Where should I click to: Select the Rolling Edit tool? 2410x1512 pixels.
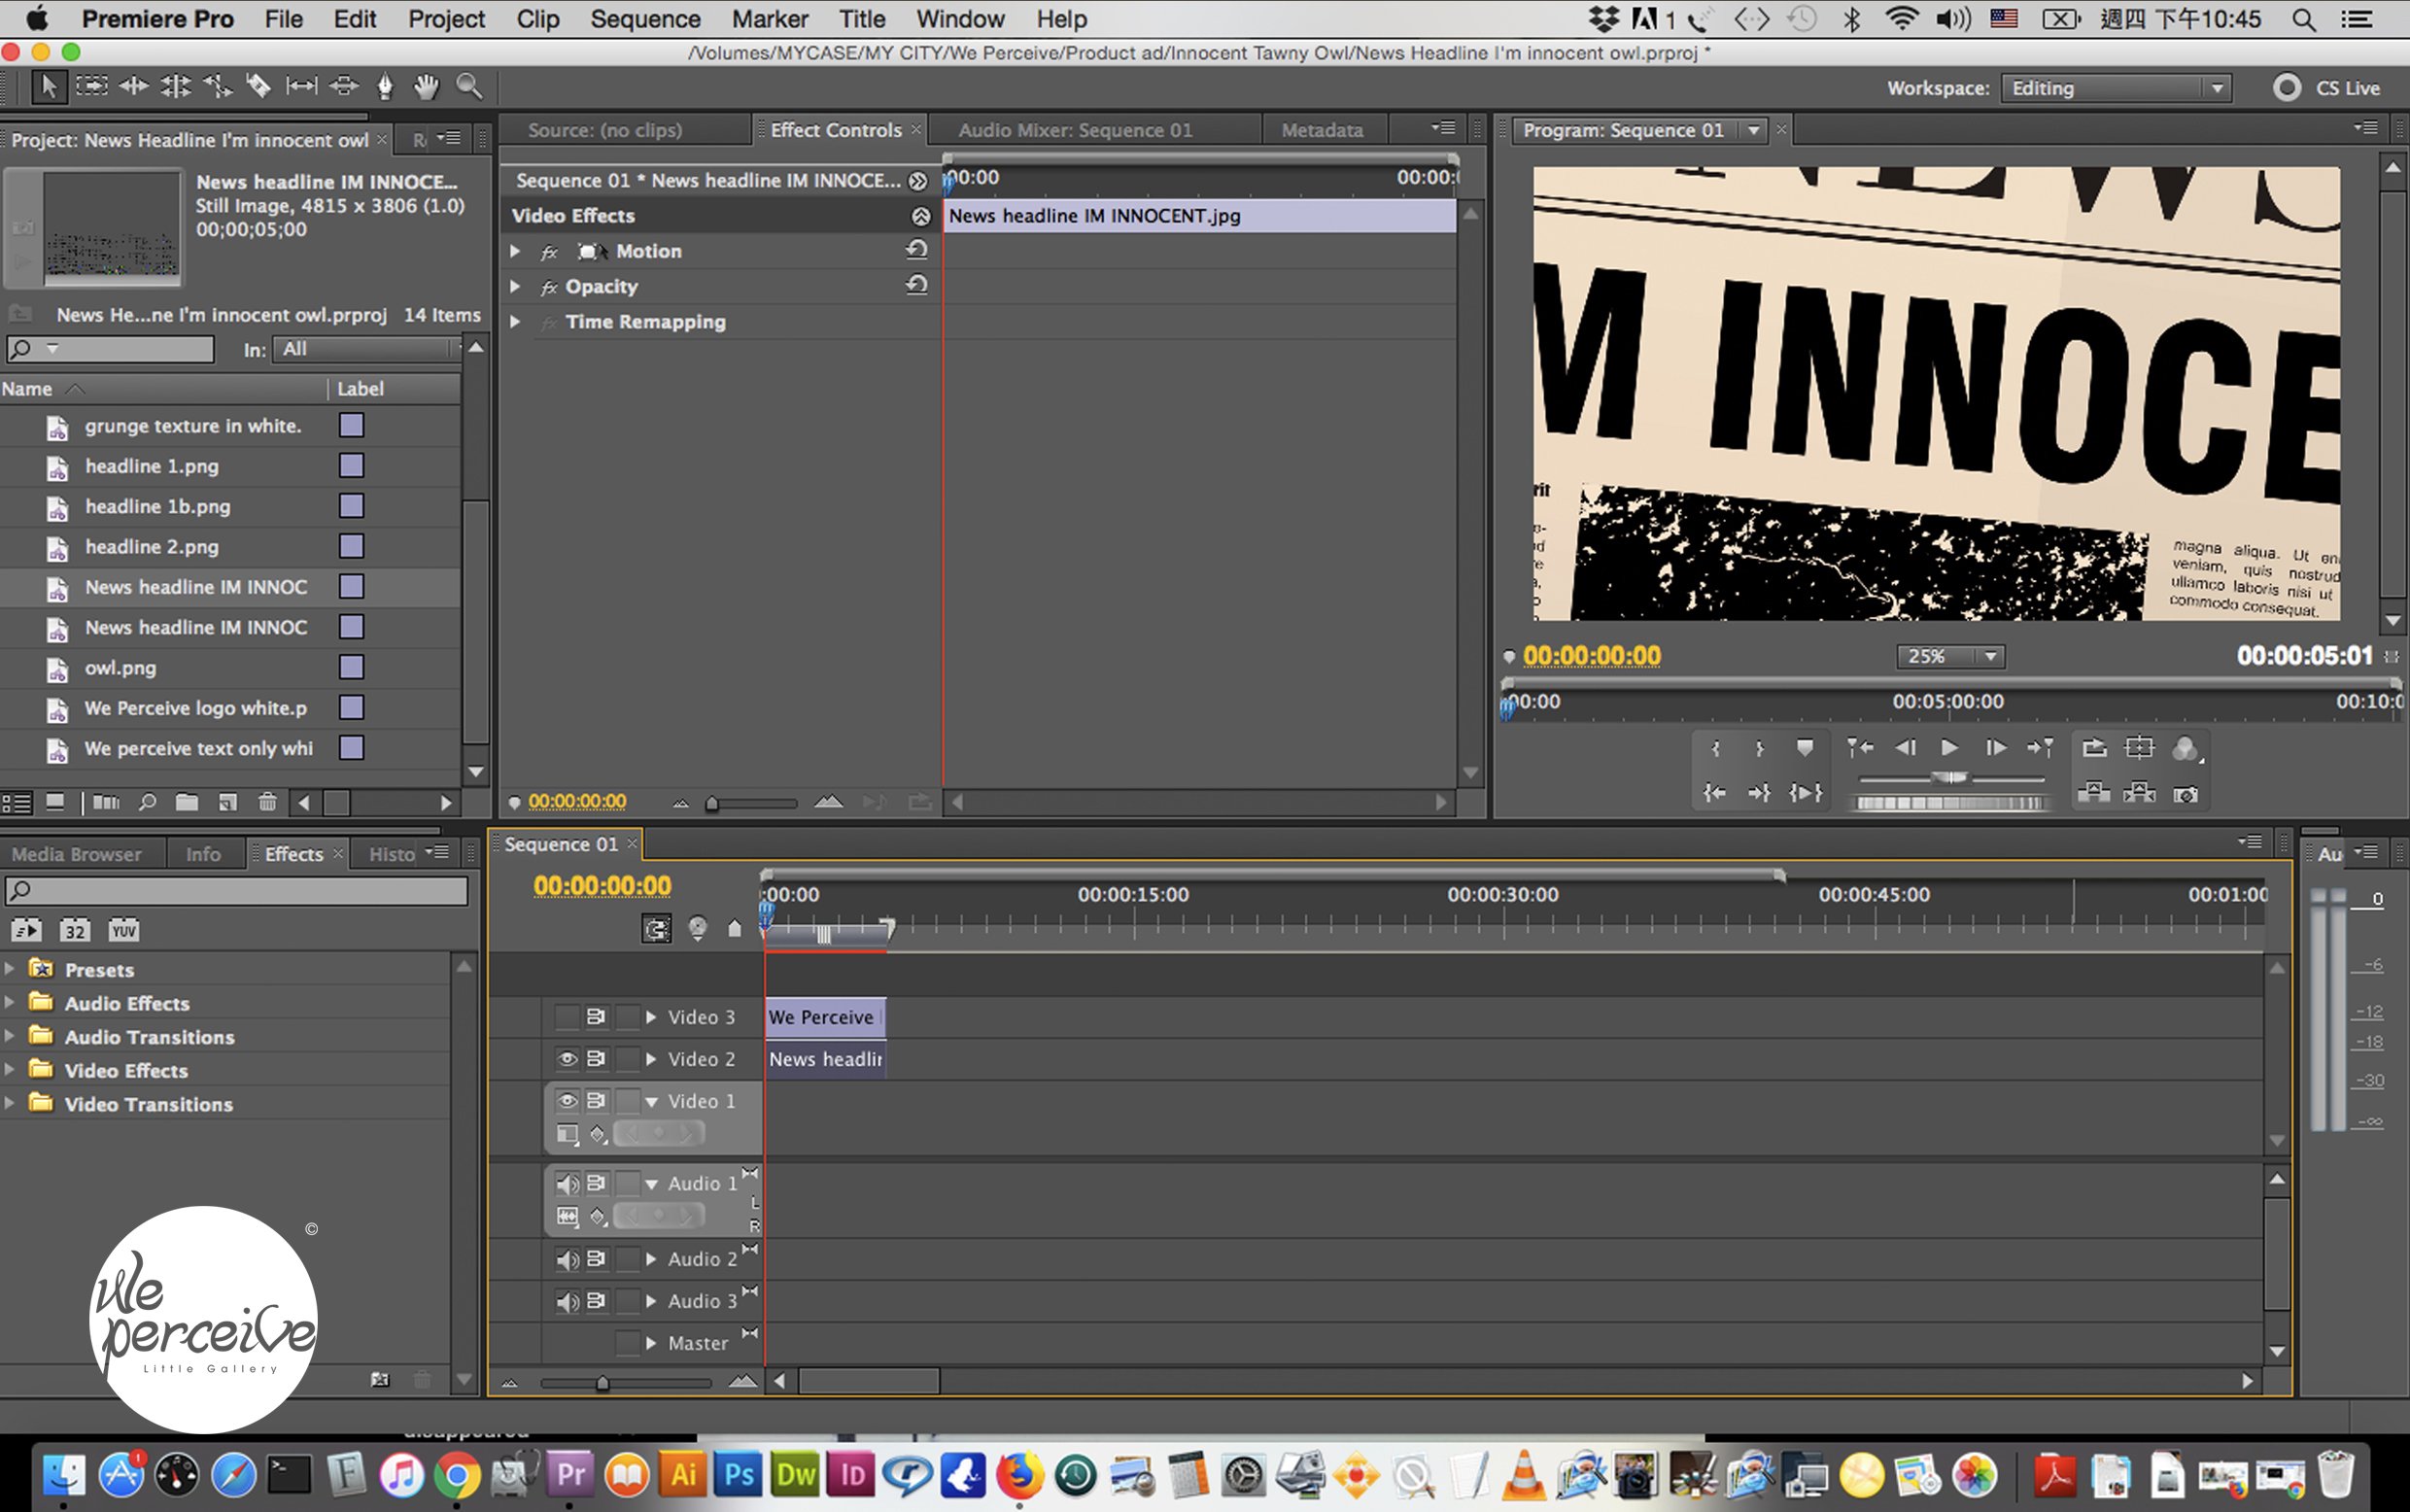(x=175, y=86)
